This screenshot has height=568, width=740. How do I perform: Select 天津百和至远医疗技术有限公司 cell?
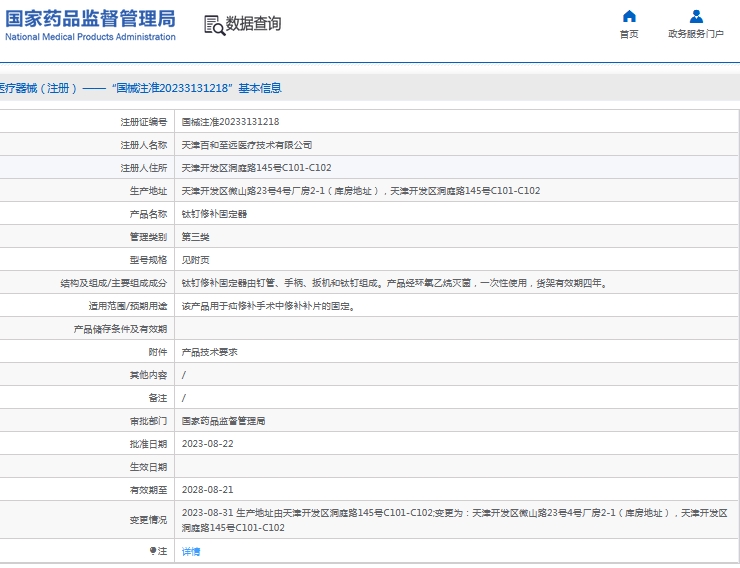(x=247, y=145)
